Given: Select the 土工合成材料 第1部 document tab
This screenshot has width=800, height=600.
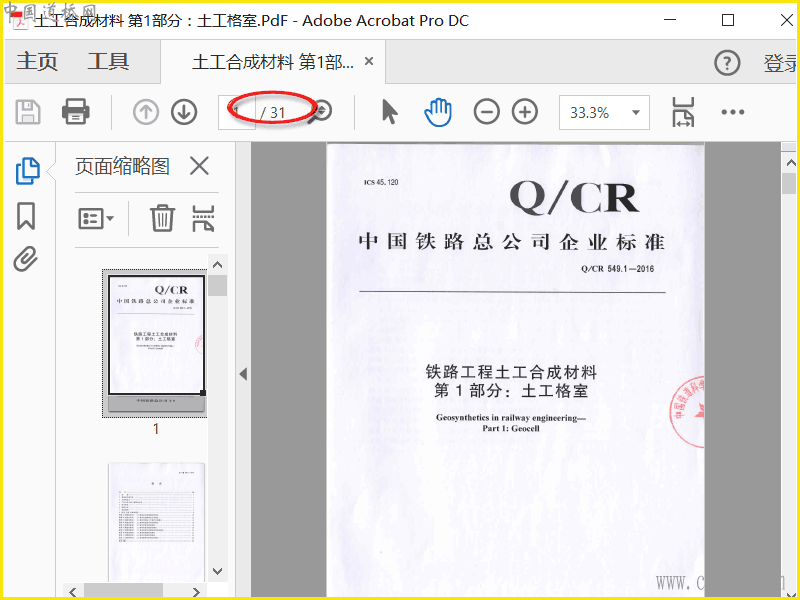Looking at the screenshot, I should click(x=272, y=62).
